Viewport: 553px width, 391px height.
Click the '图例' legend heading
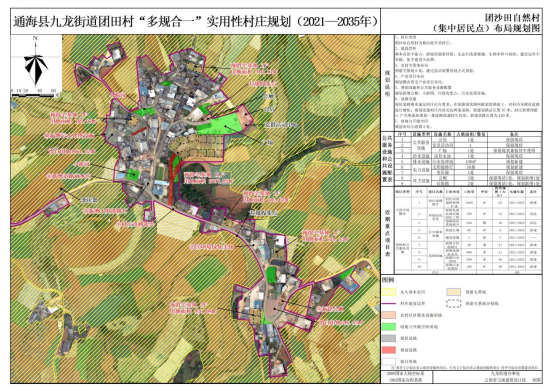(388, 280)
